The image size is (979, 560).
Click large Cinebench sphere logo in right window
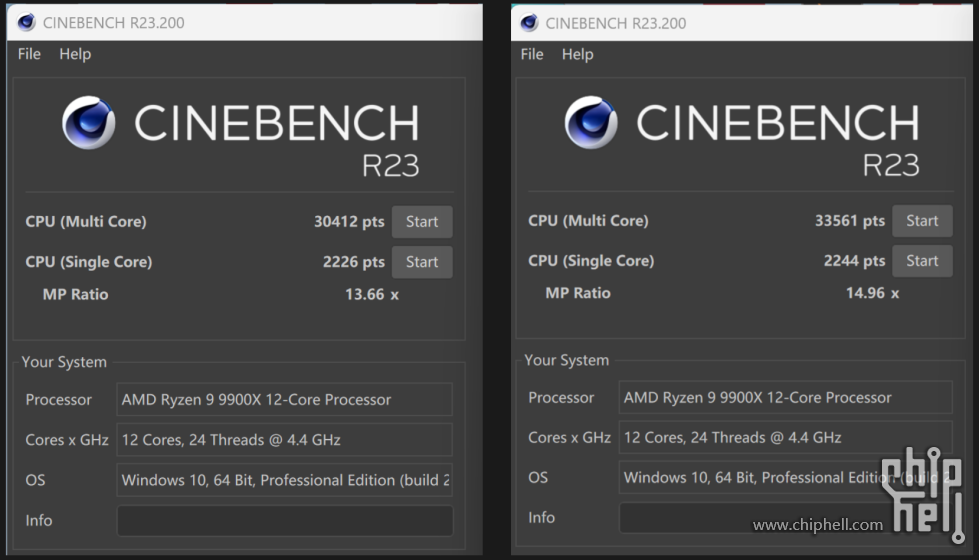click(x=591, y=122)
